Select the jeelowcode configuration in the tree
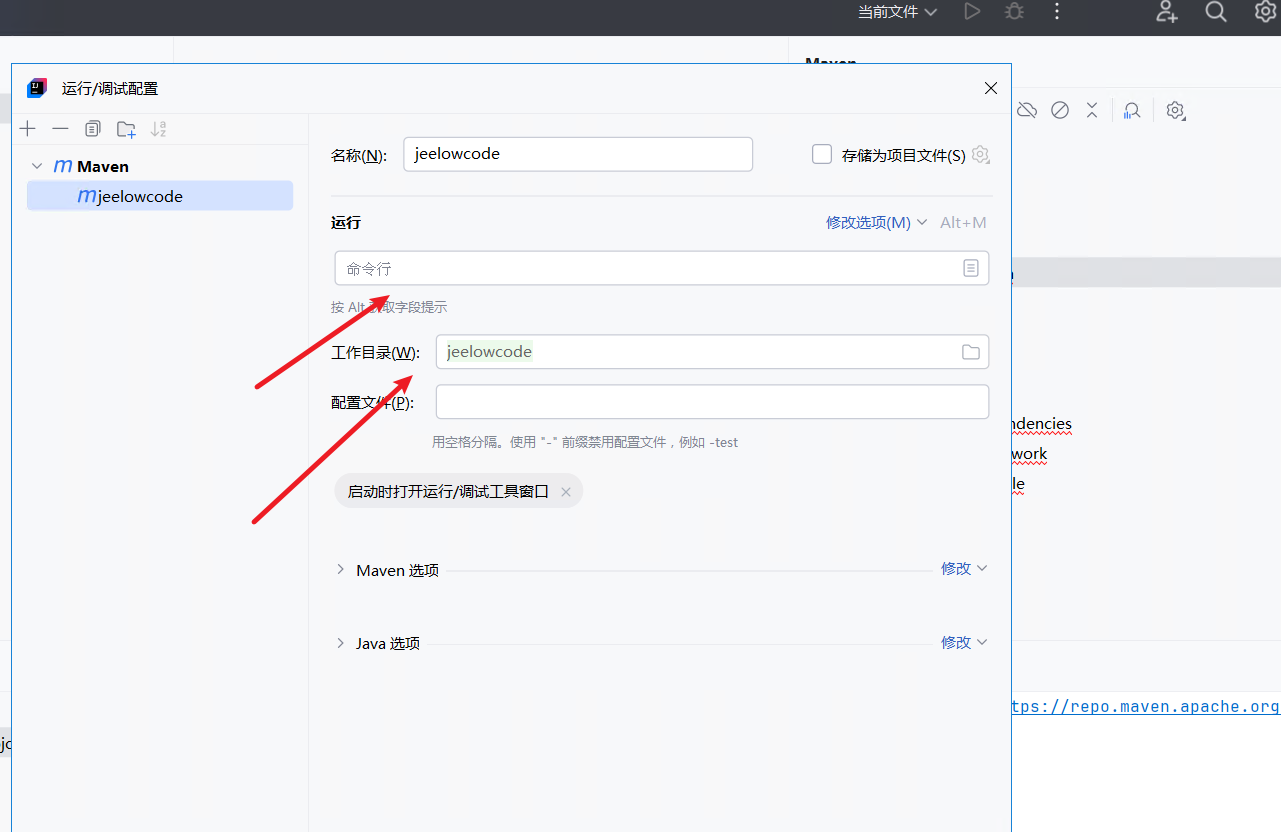The width and height of the screenshot is (1281, 832). [140, 197]
